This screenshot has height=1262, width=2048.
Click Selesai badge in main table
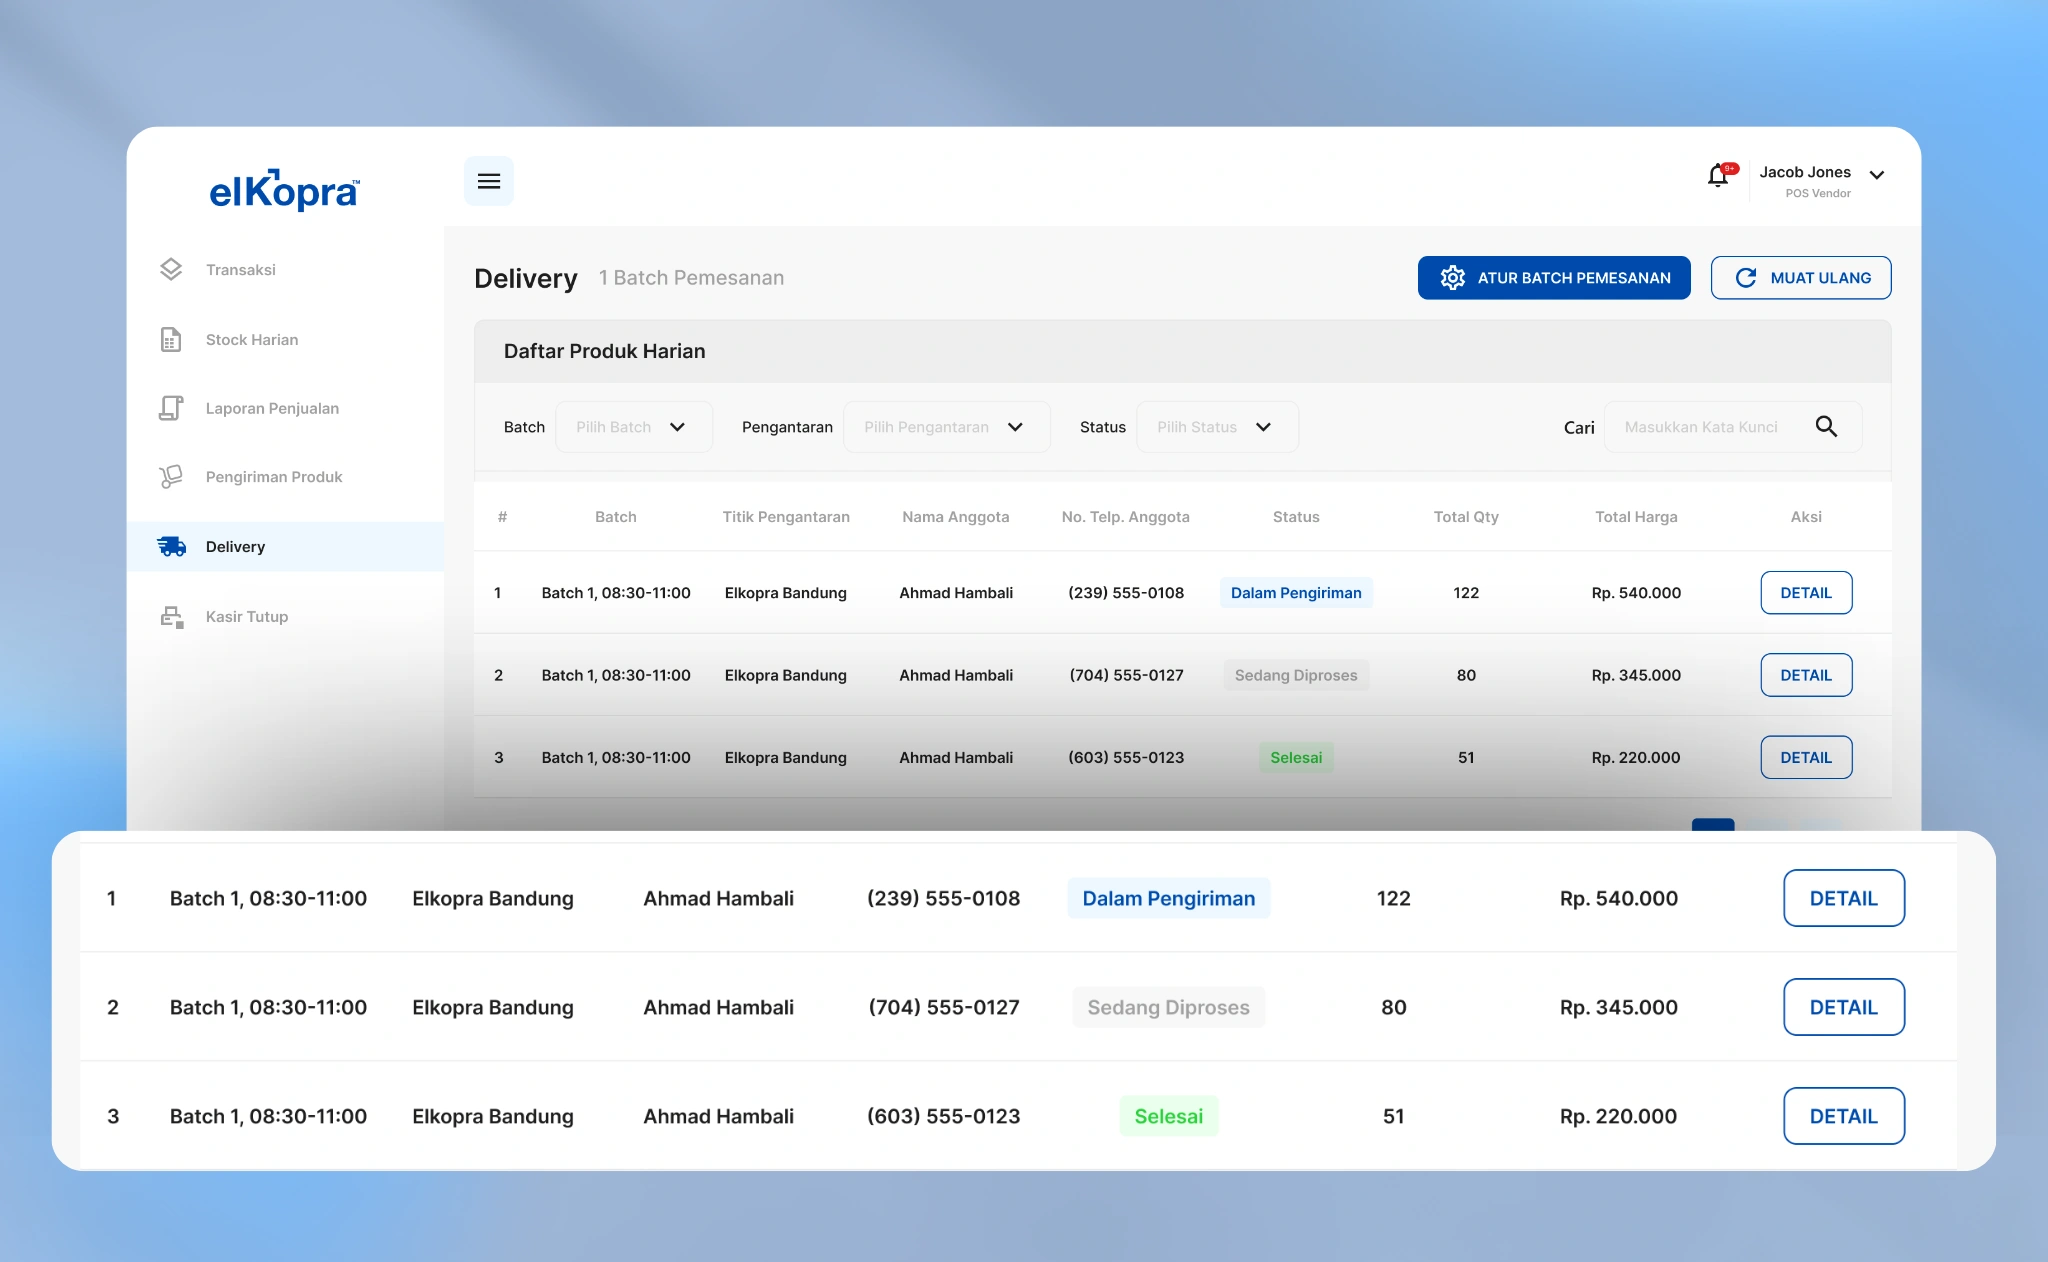(x=1296, y=758)
